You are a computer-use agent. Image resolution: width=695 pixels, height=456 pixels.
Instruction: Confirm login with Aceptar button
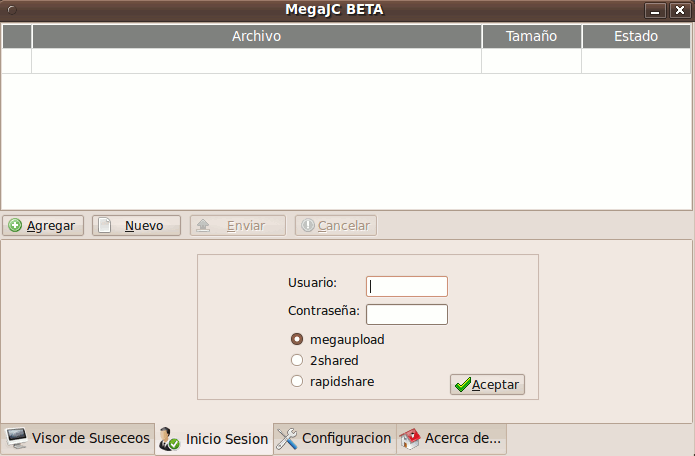[487, 384]
